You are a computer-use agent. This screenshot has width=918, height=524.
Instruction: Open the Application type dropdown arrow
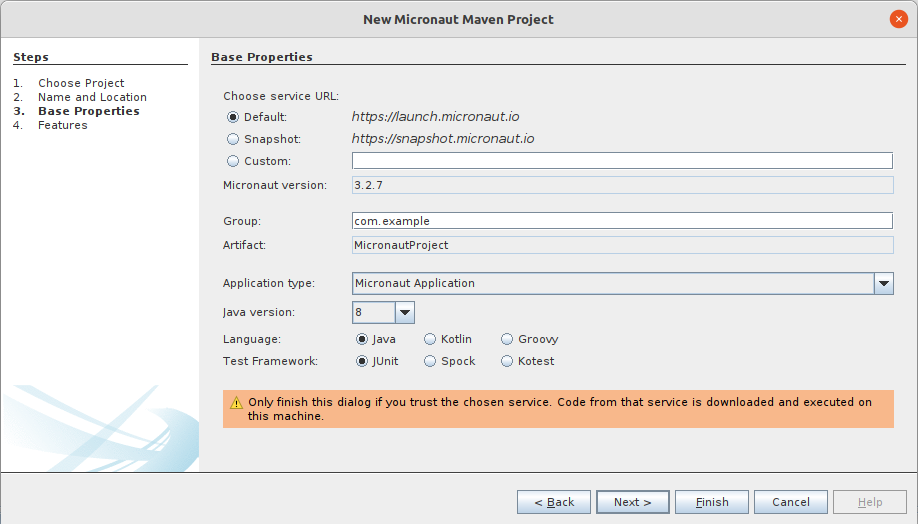tap(884, 283)
